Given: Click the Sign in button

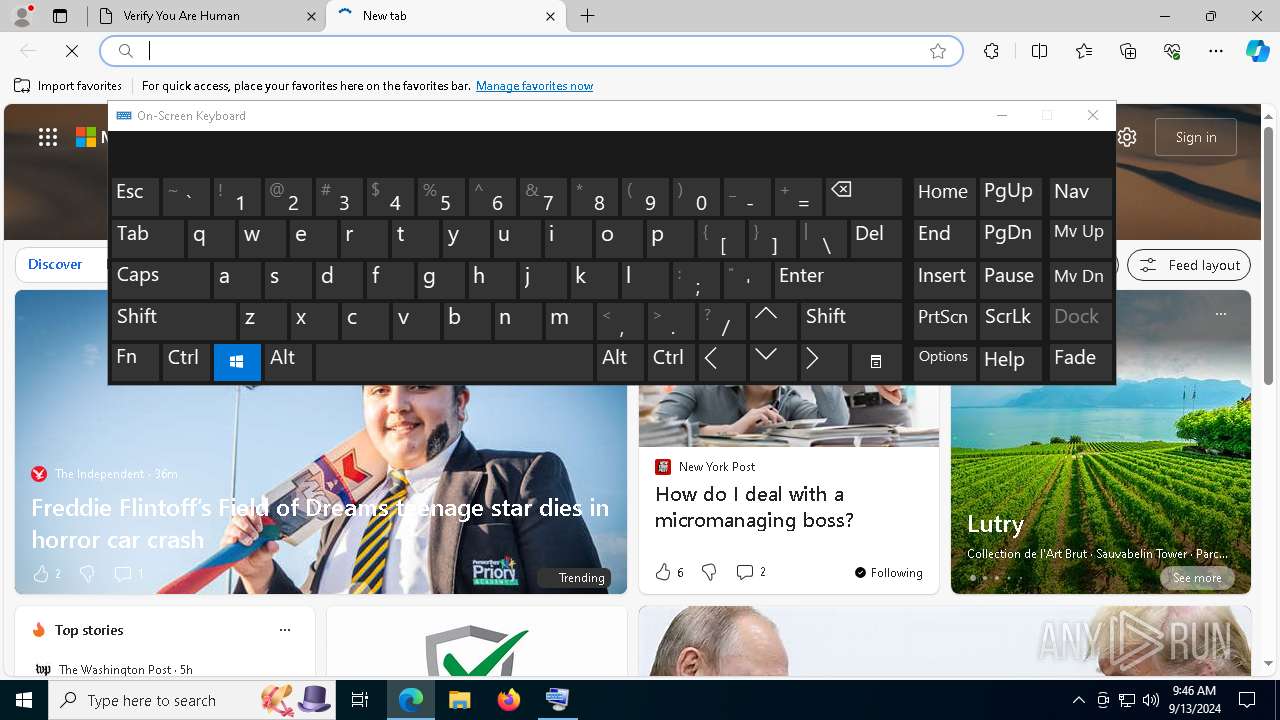Looking at the screenshot, I should tap(1196, 137).
